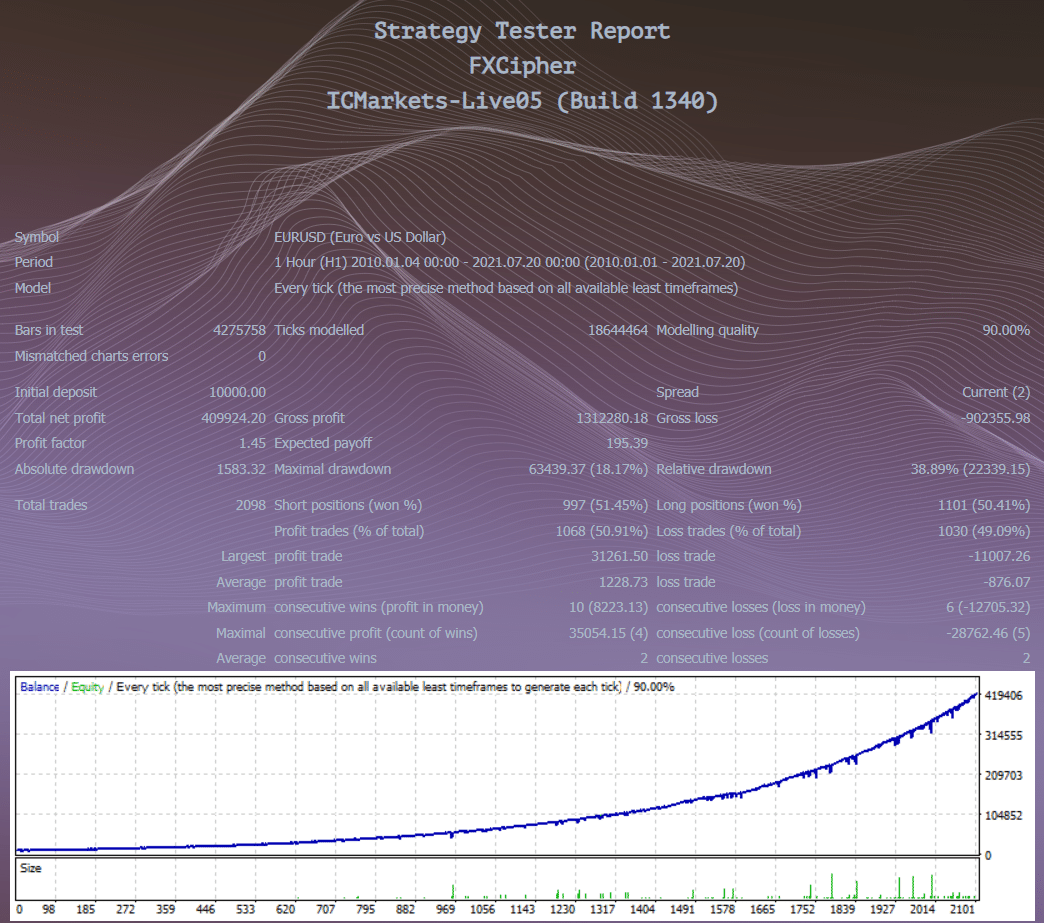This screenshot has width=1044, height=923.
Task: Select the value "997 (51.45%)"
Action: 605,505
